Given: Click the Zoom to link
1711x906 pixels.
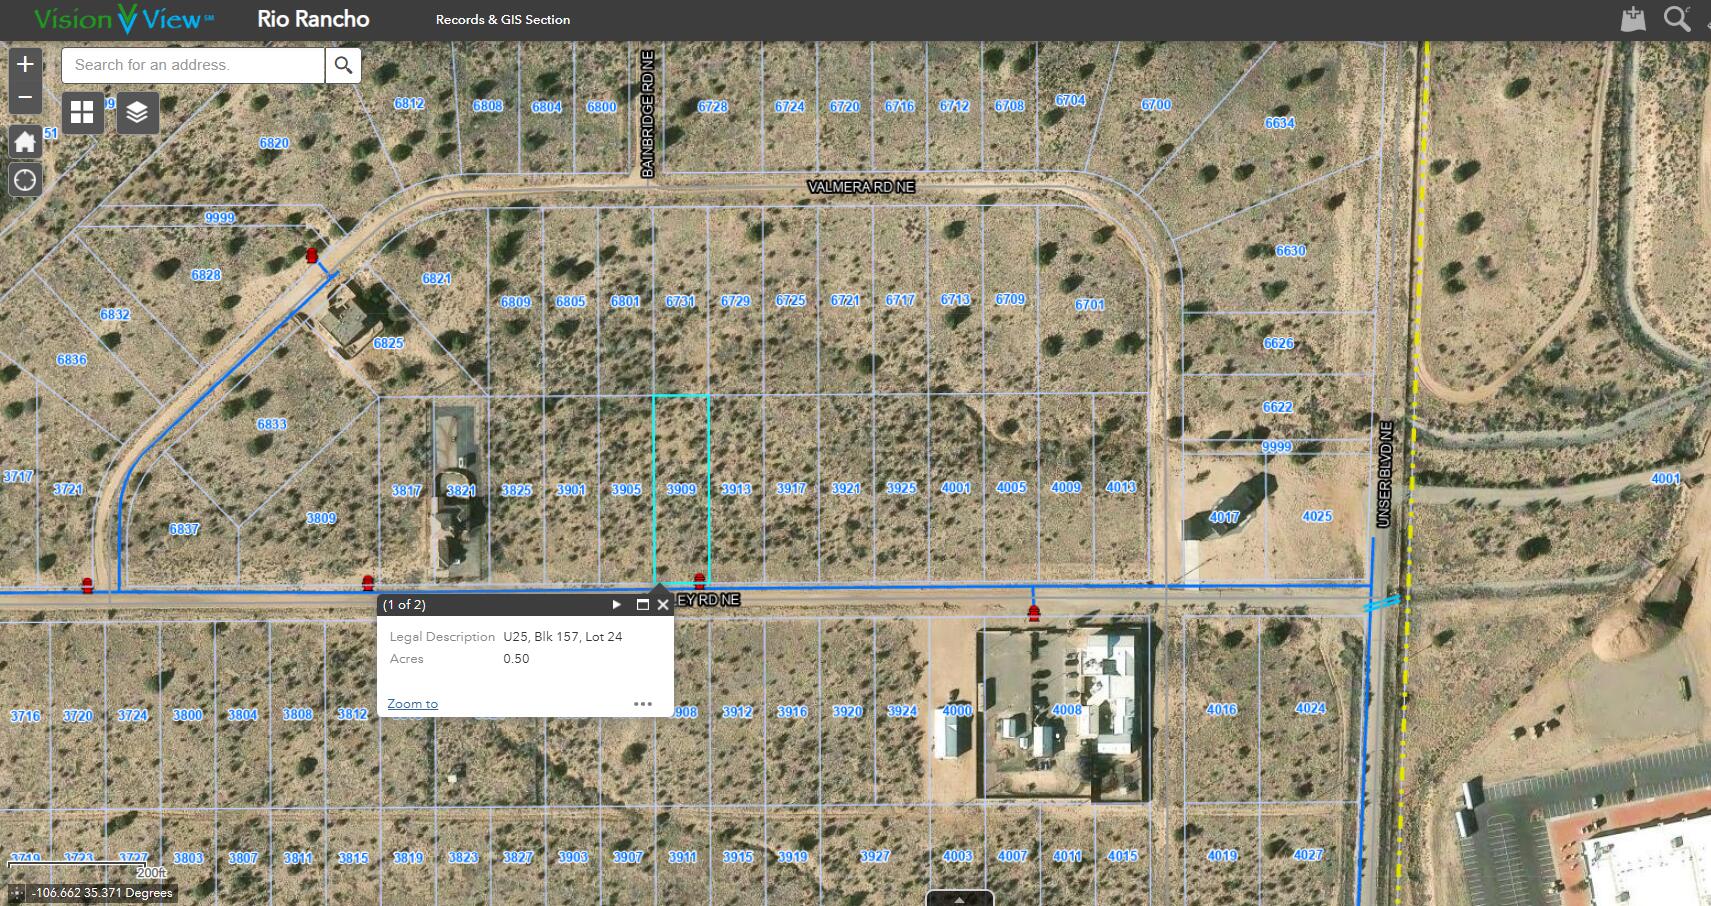Looking at the screenshot, I should 412,704.
